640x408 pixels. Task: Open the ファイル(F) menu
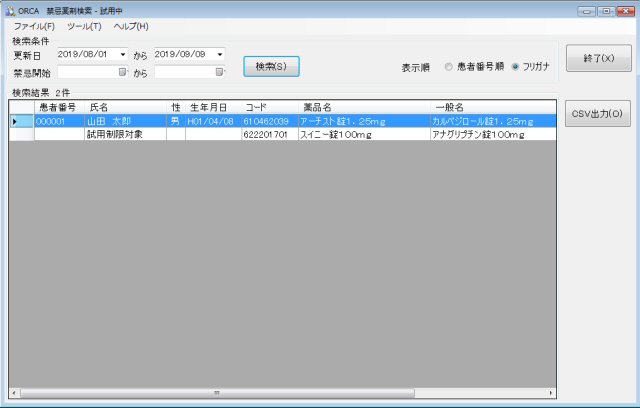click(34, 26)
